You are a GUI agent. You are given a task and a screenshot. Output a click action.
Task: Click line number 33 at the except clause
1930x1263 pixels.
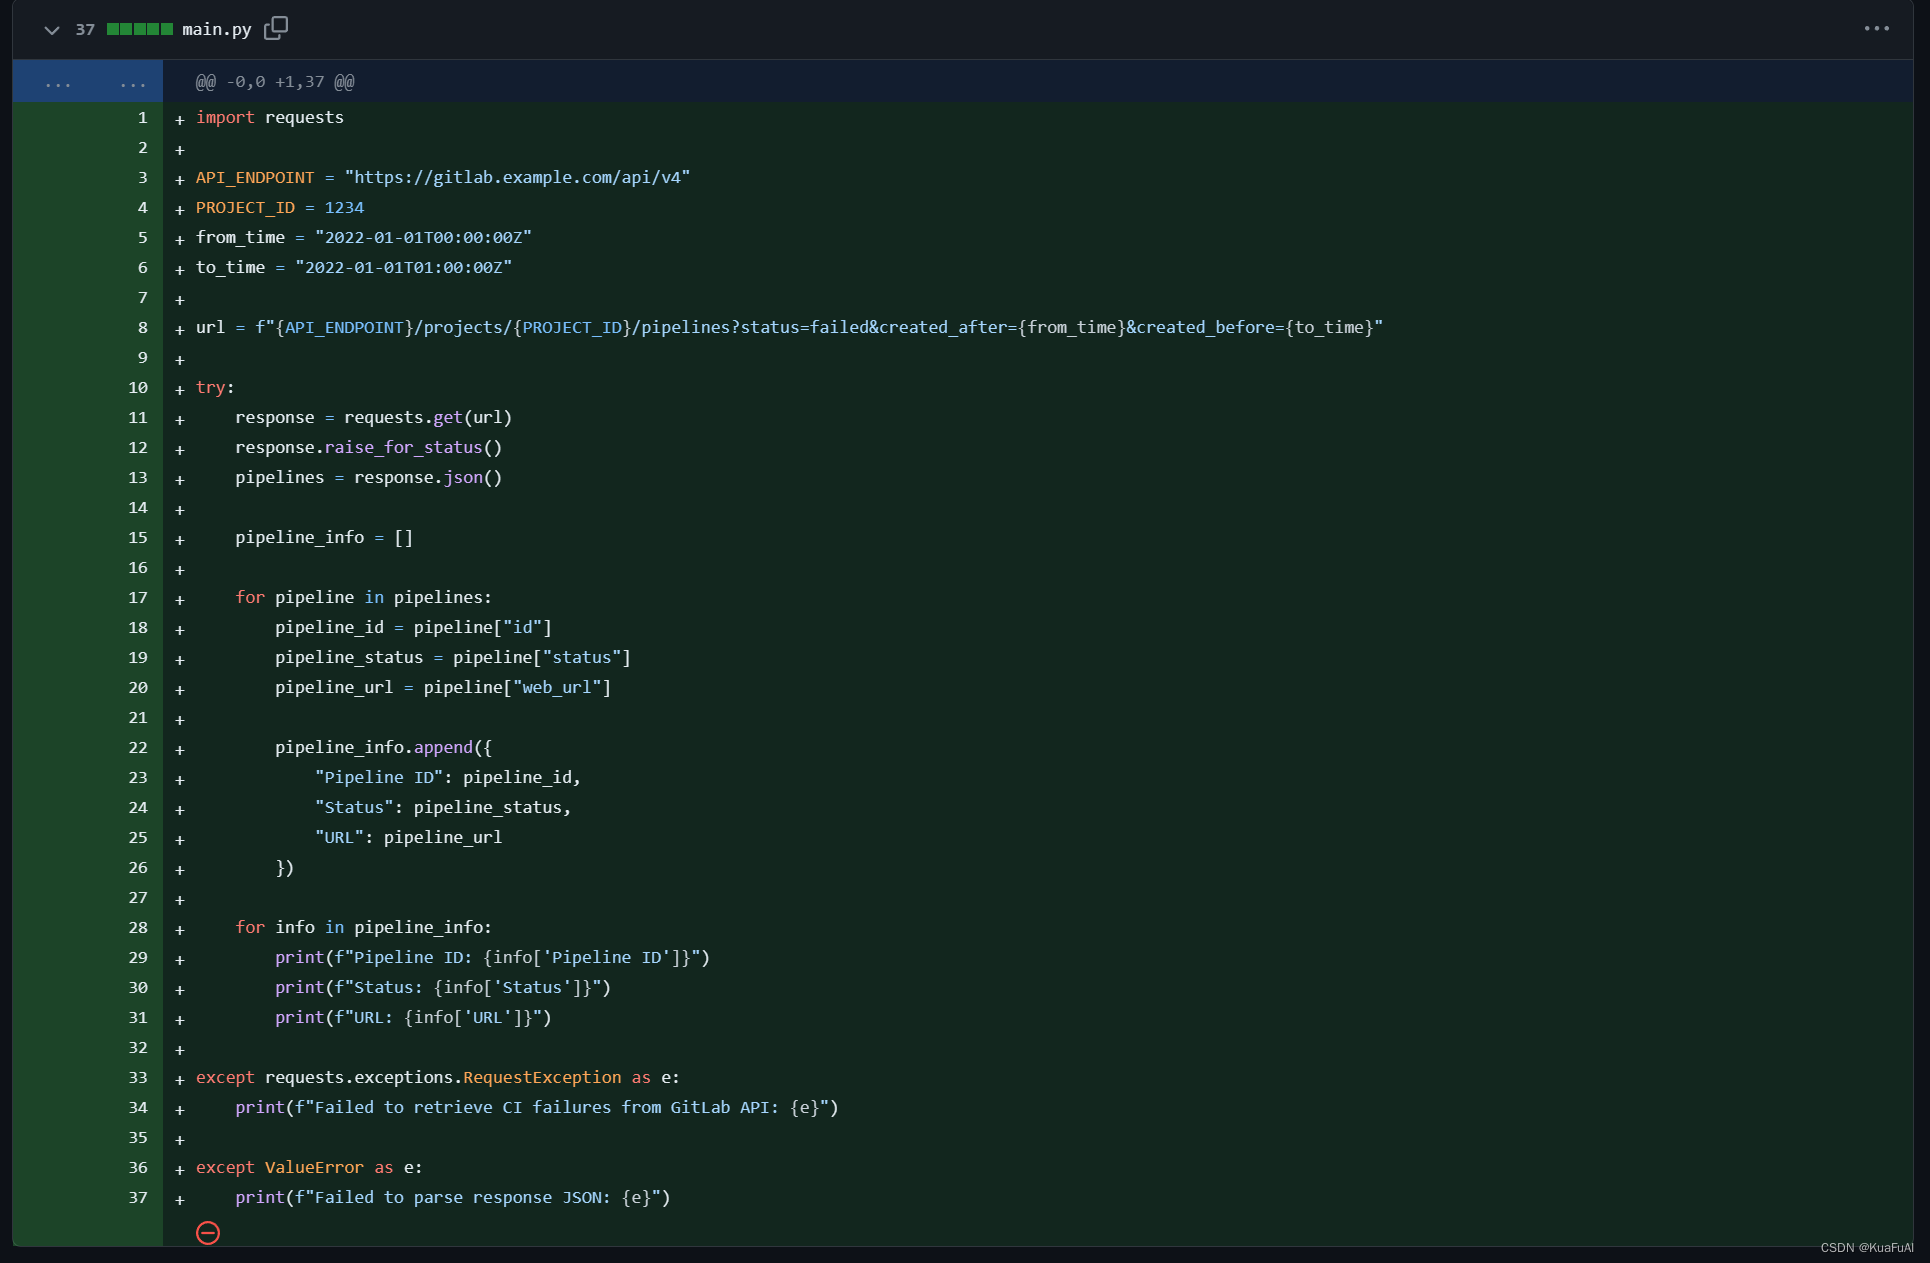click(x=138, y=1078)
